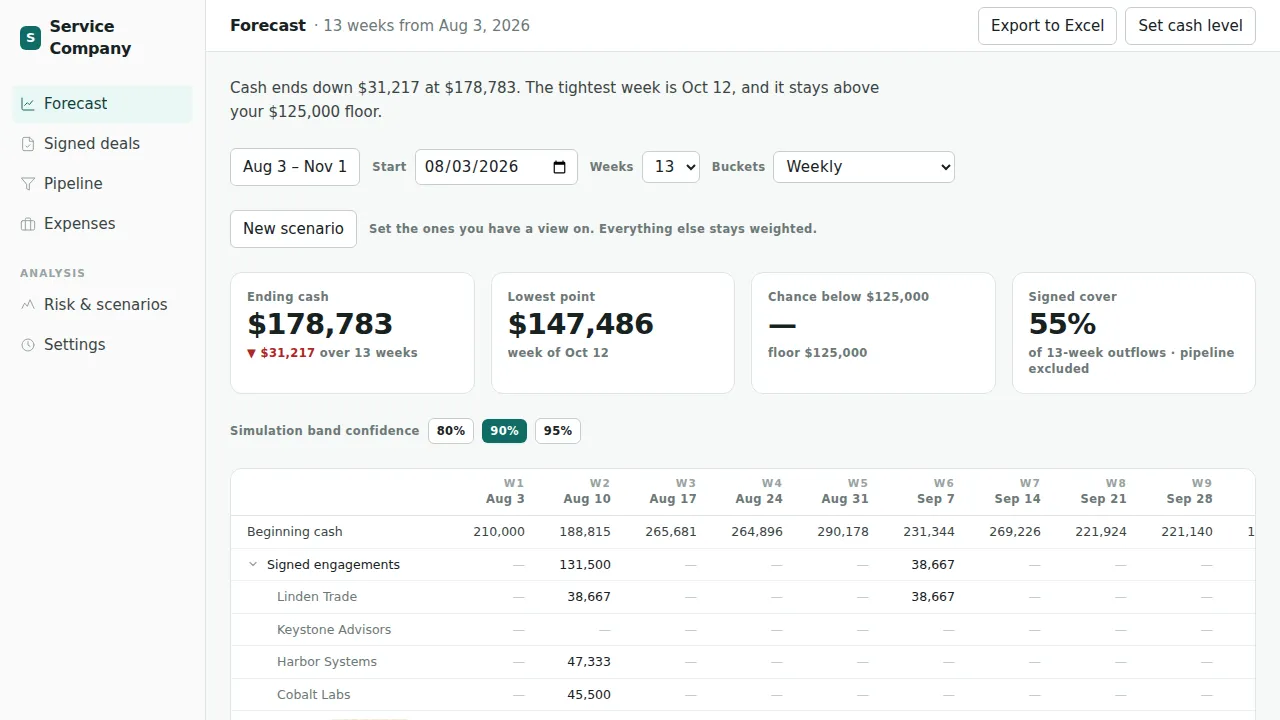Click the Service Company logo icon

(30, 38)
